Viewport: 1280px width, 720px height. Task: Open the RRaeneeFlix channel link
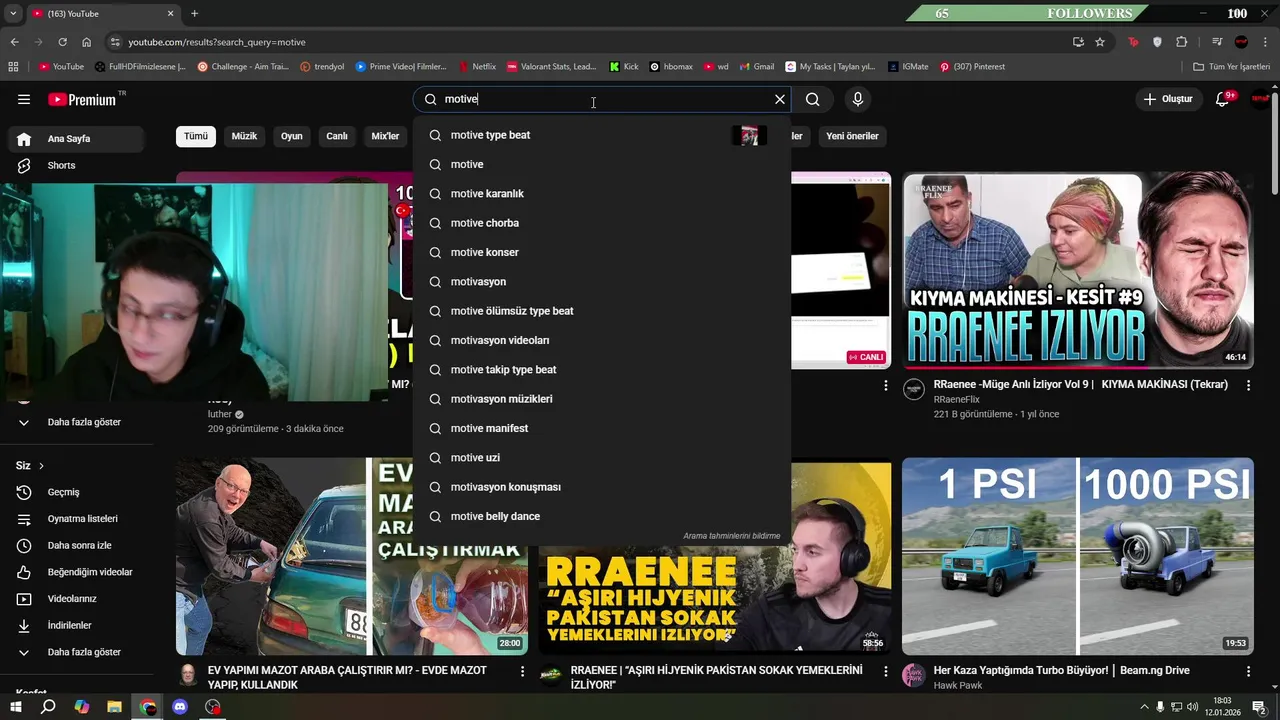956,399
